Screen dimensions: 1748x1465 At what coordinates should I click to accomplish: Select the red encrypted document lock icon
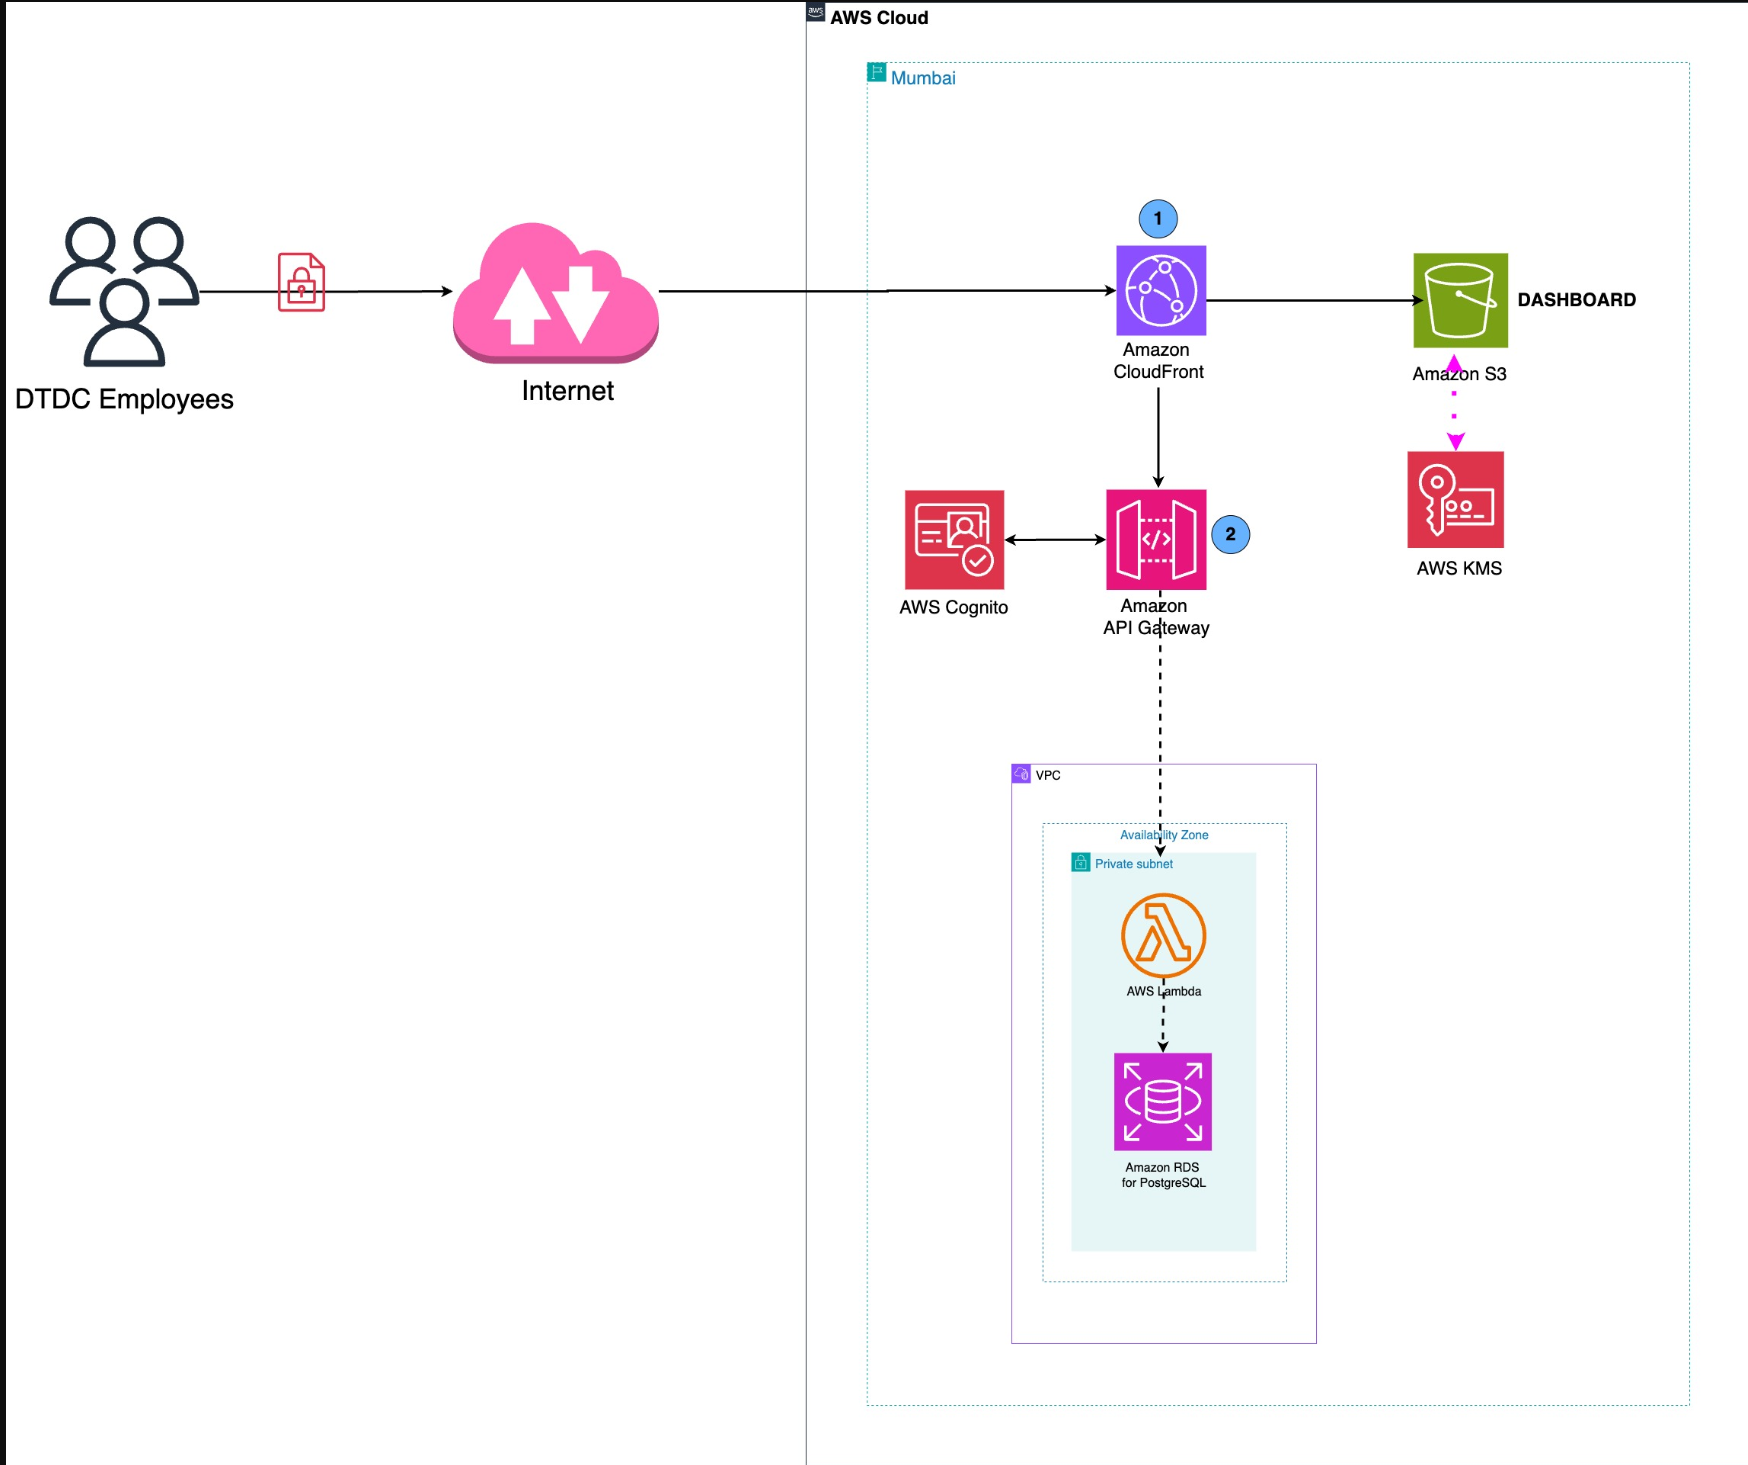pyautogui.click(x=301, y=282)
